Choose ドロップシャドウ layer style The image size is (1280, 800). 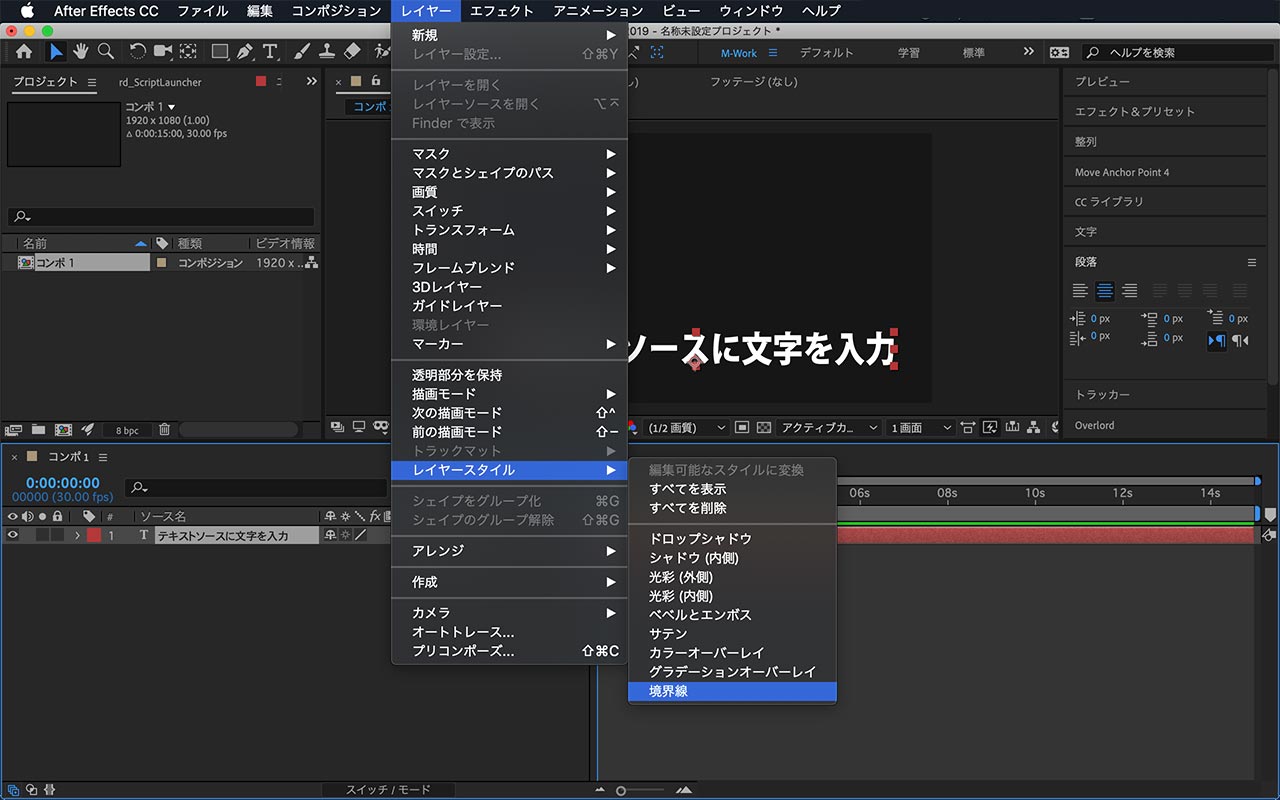pos(732,539)
